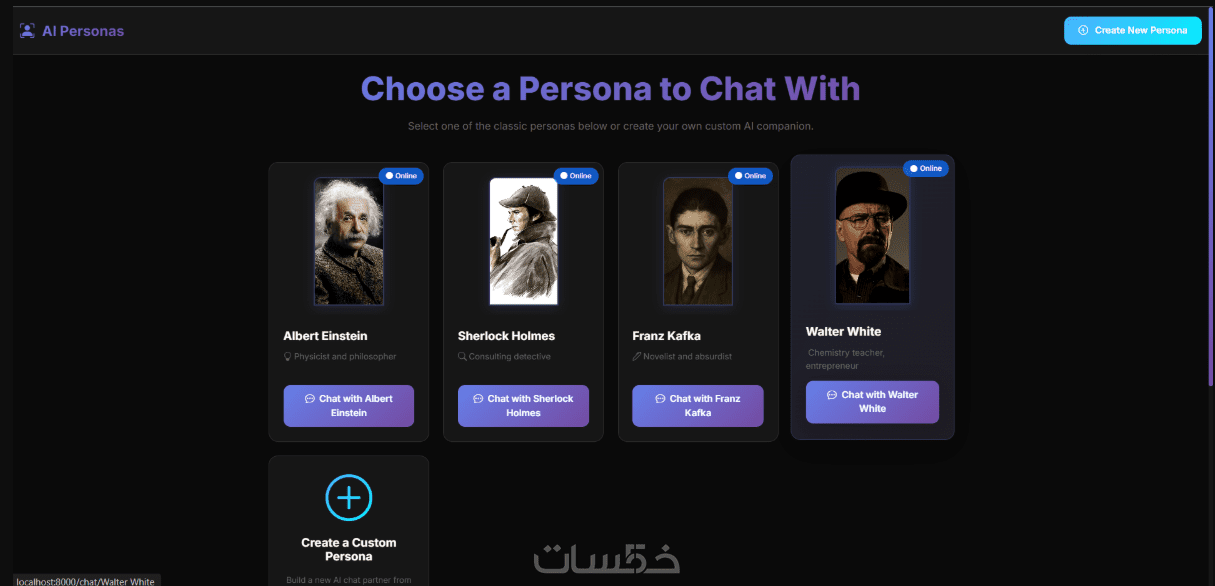Open the AI Personas home link
The image size is (1215, 586).
[x=83, y=31]
